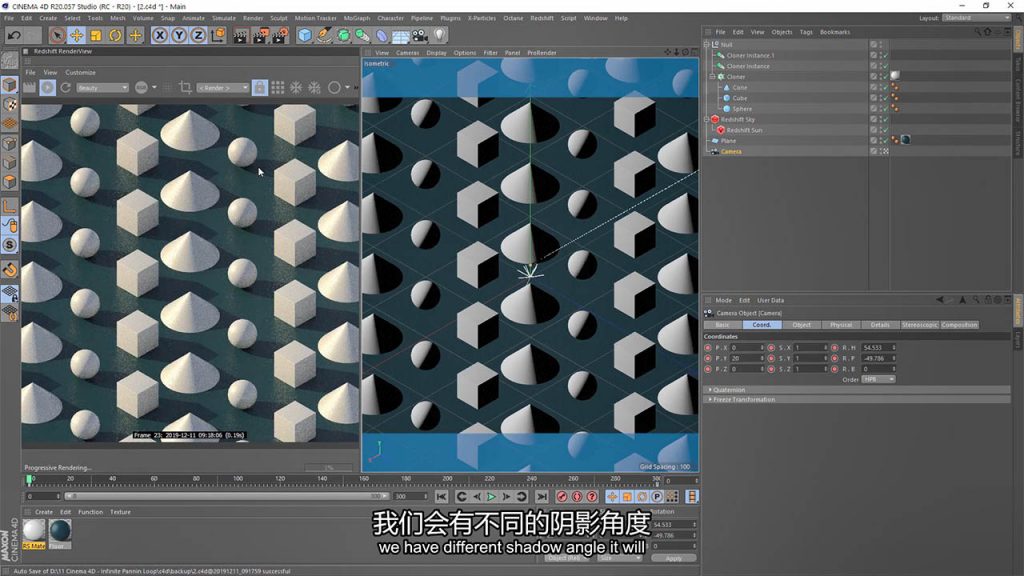This screenshot has height=576, width=1024.
Task: Open Customize menu in Redshift RenderView
Action: [80, 72]
